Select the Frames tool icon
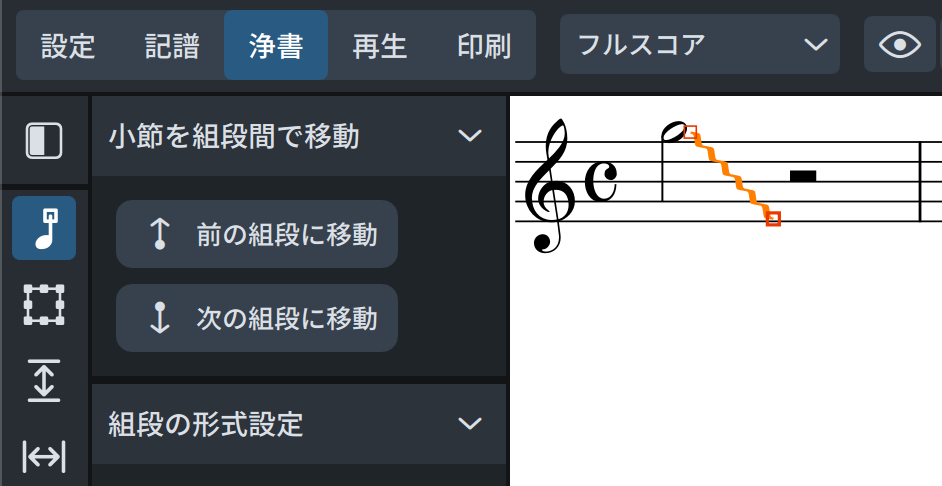This screenshot has width=942, height=486. (43, 304)
